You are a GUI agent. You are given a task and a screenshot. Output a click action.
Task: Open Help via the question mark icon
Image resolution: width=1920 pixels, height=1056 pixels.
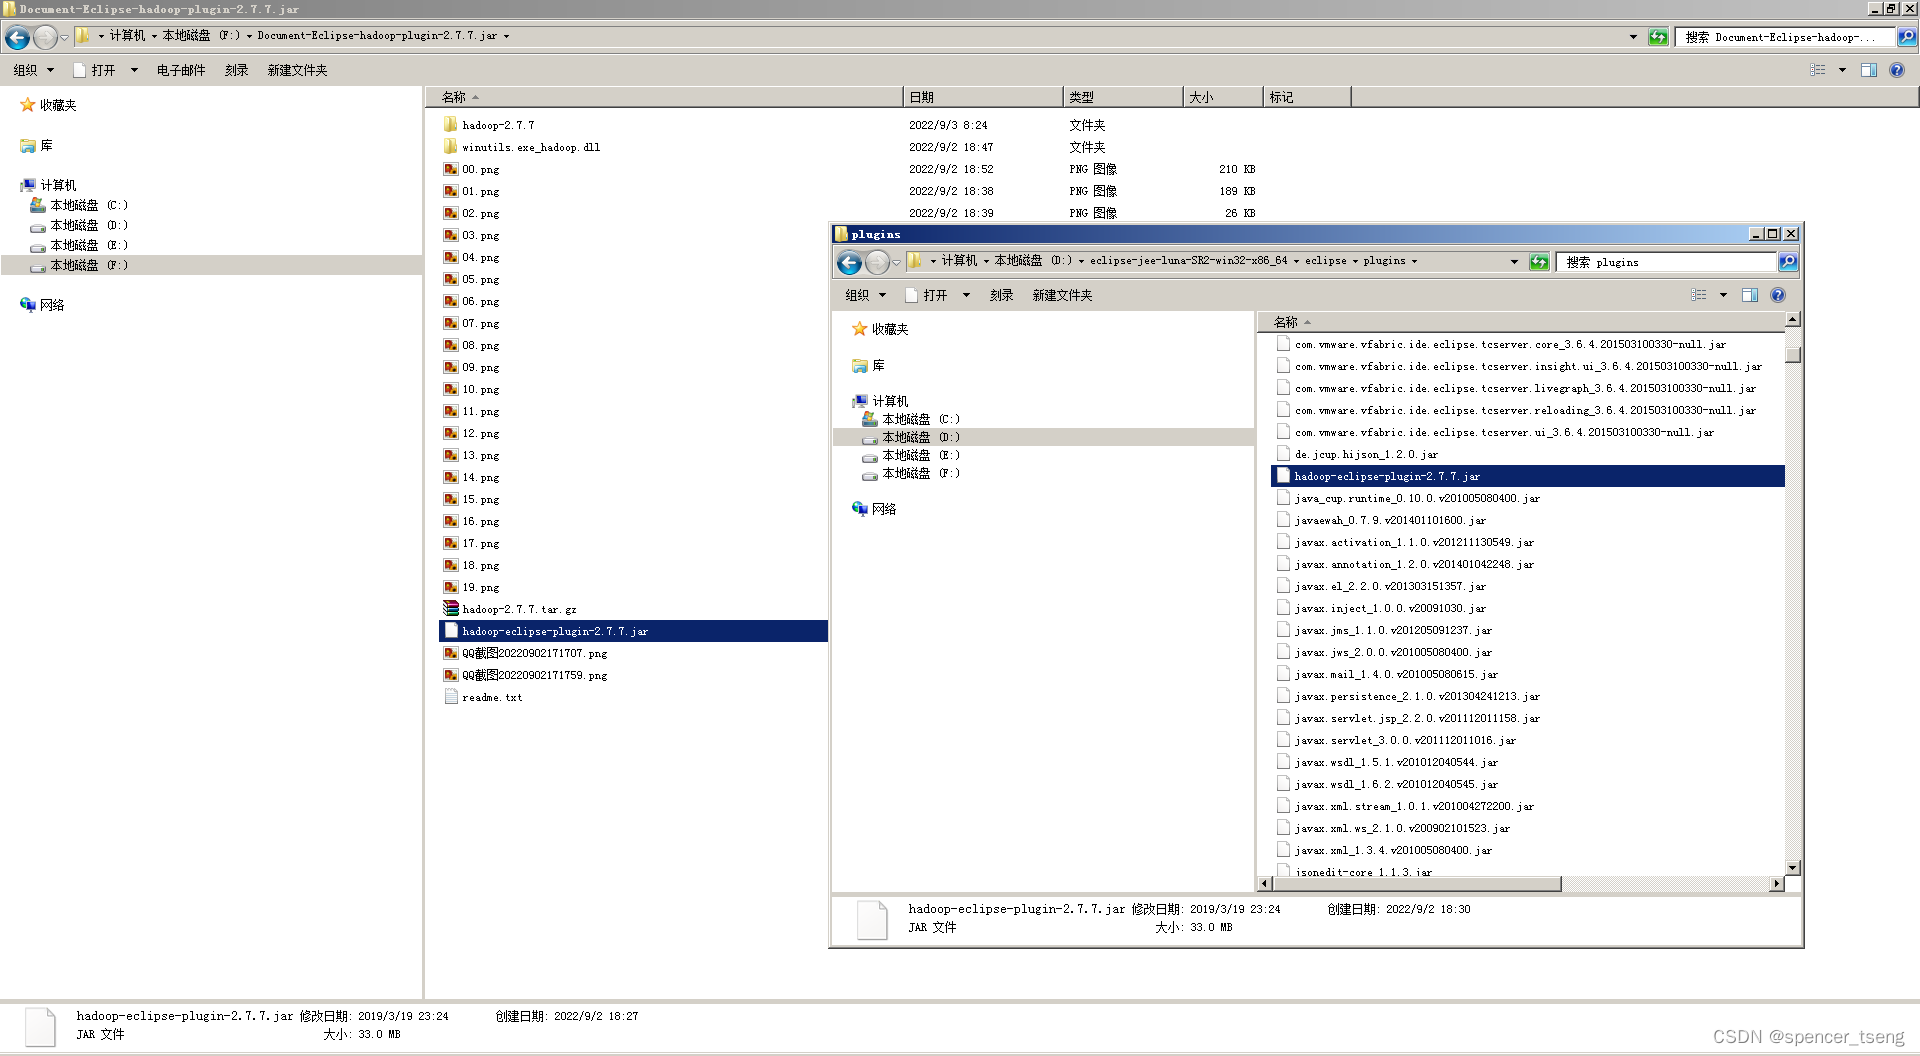point(1897,70)
